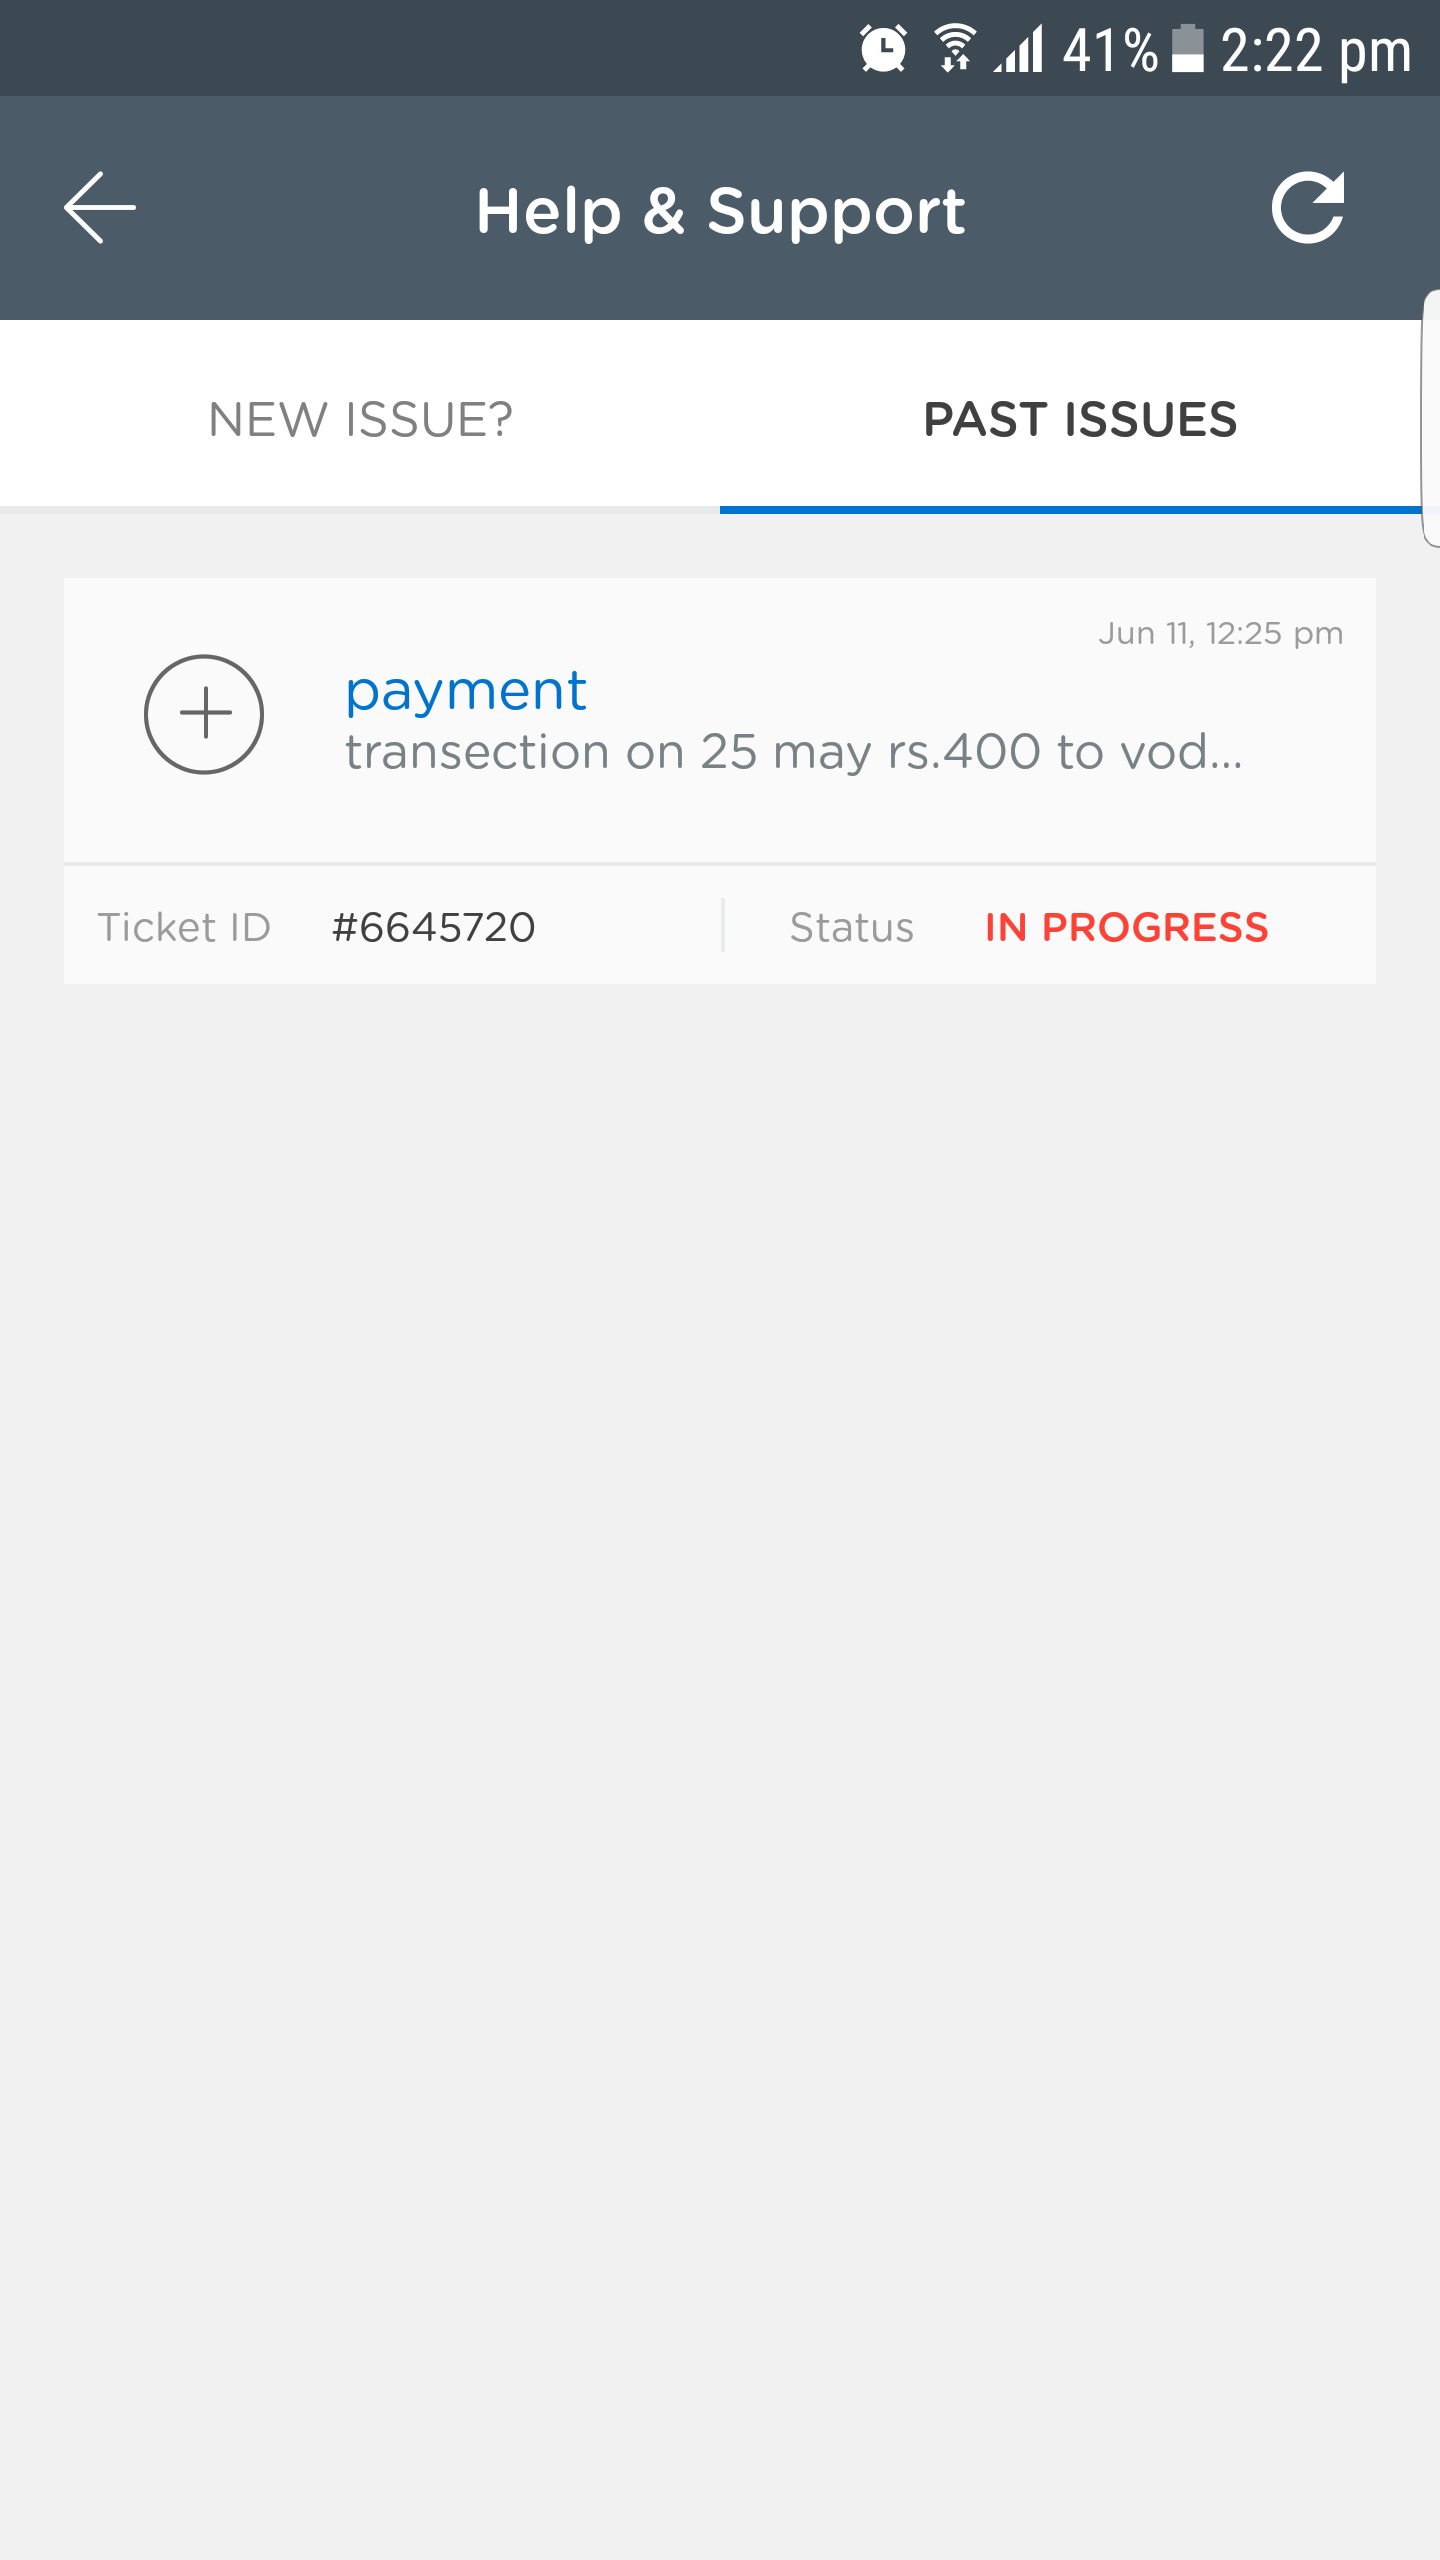Tap ticket number #6645720
The height and width of the screenshot is (2560, 1440).
434,927
